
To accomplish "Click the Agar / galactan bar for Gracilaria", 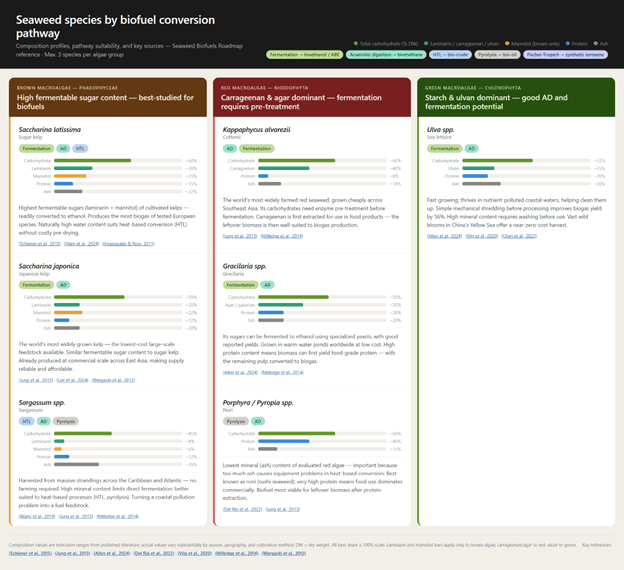I will 281,305.
